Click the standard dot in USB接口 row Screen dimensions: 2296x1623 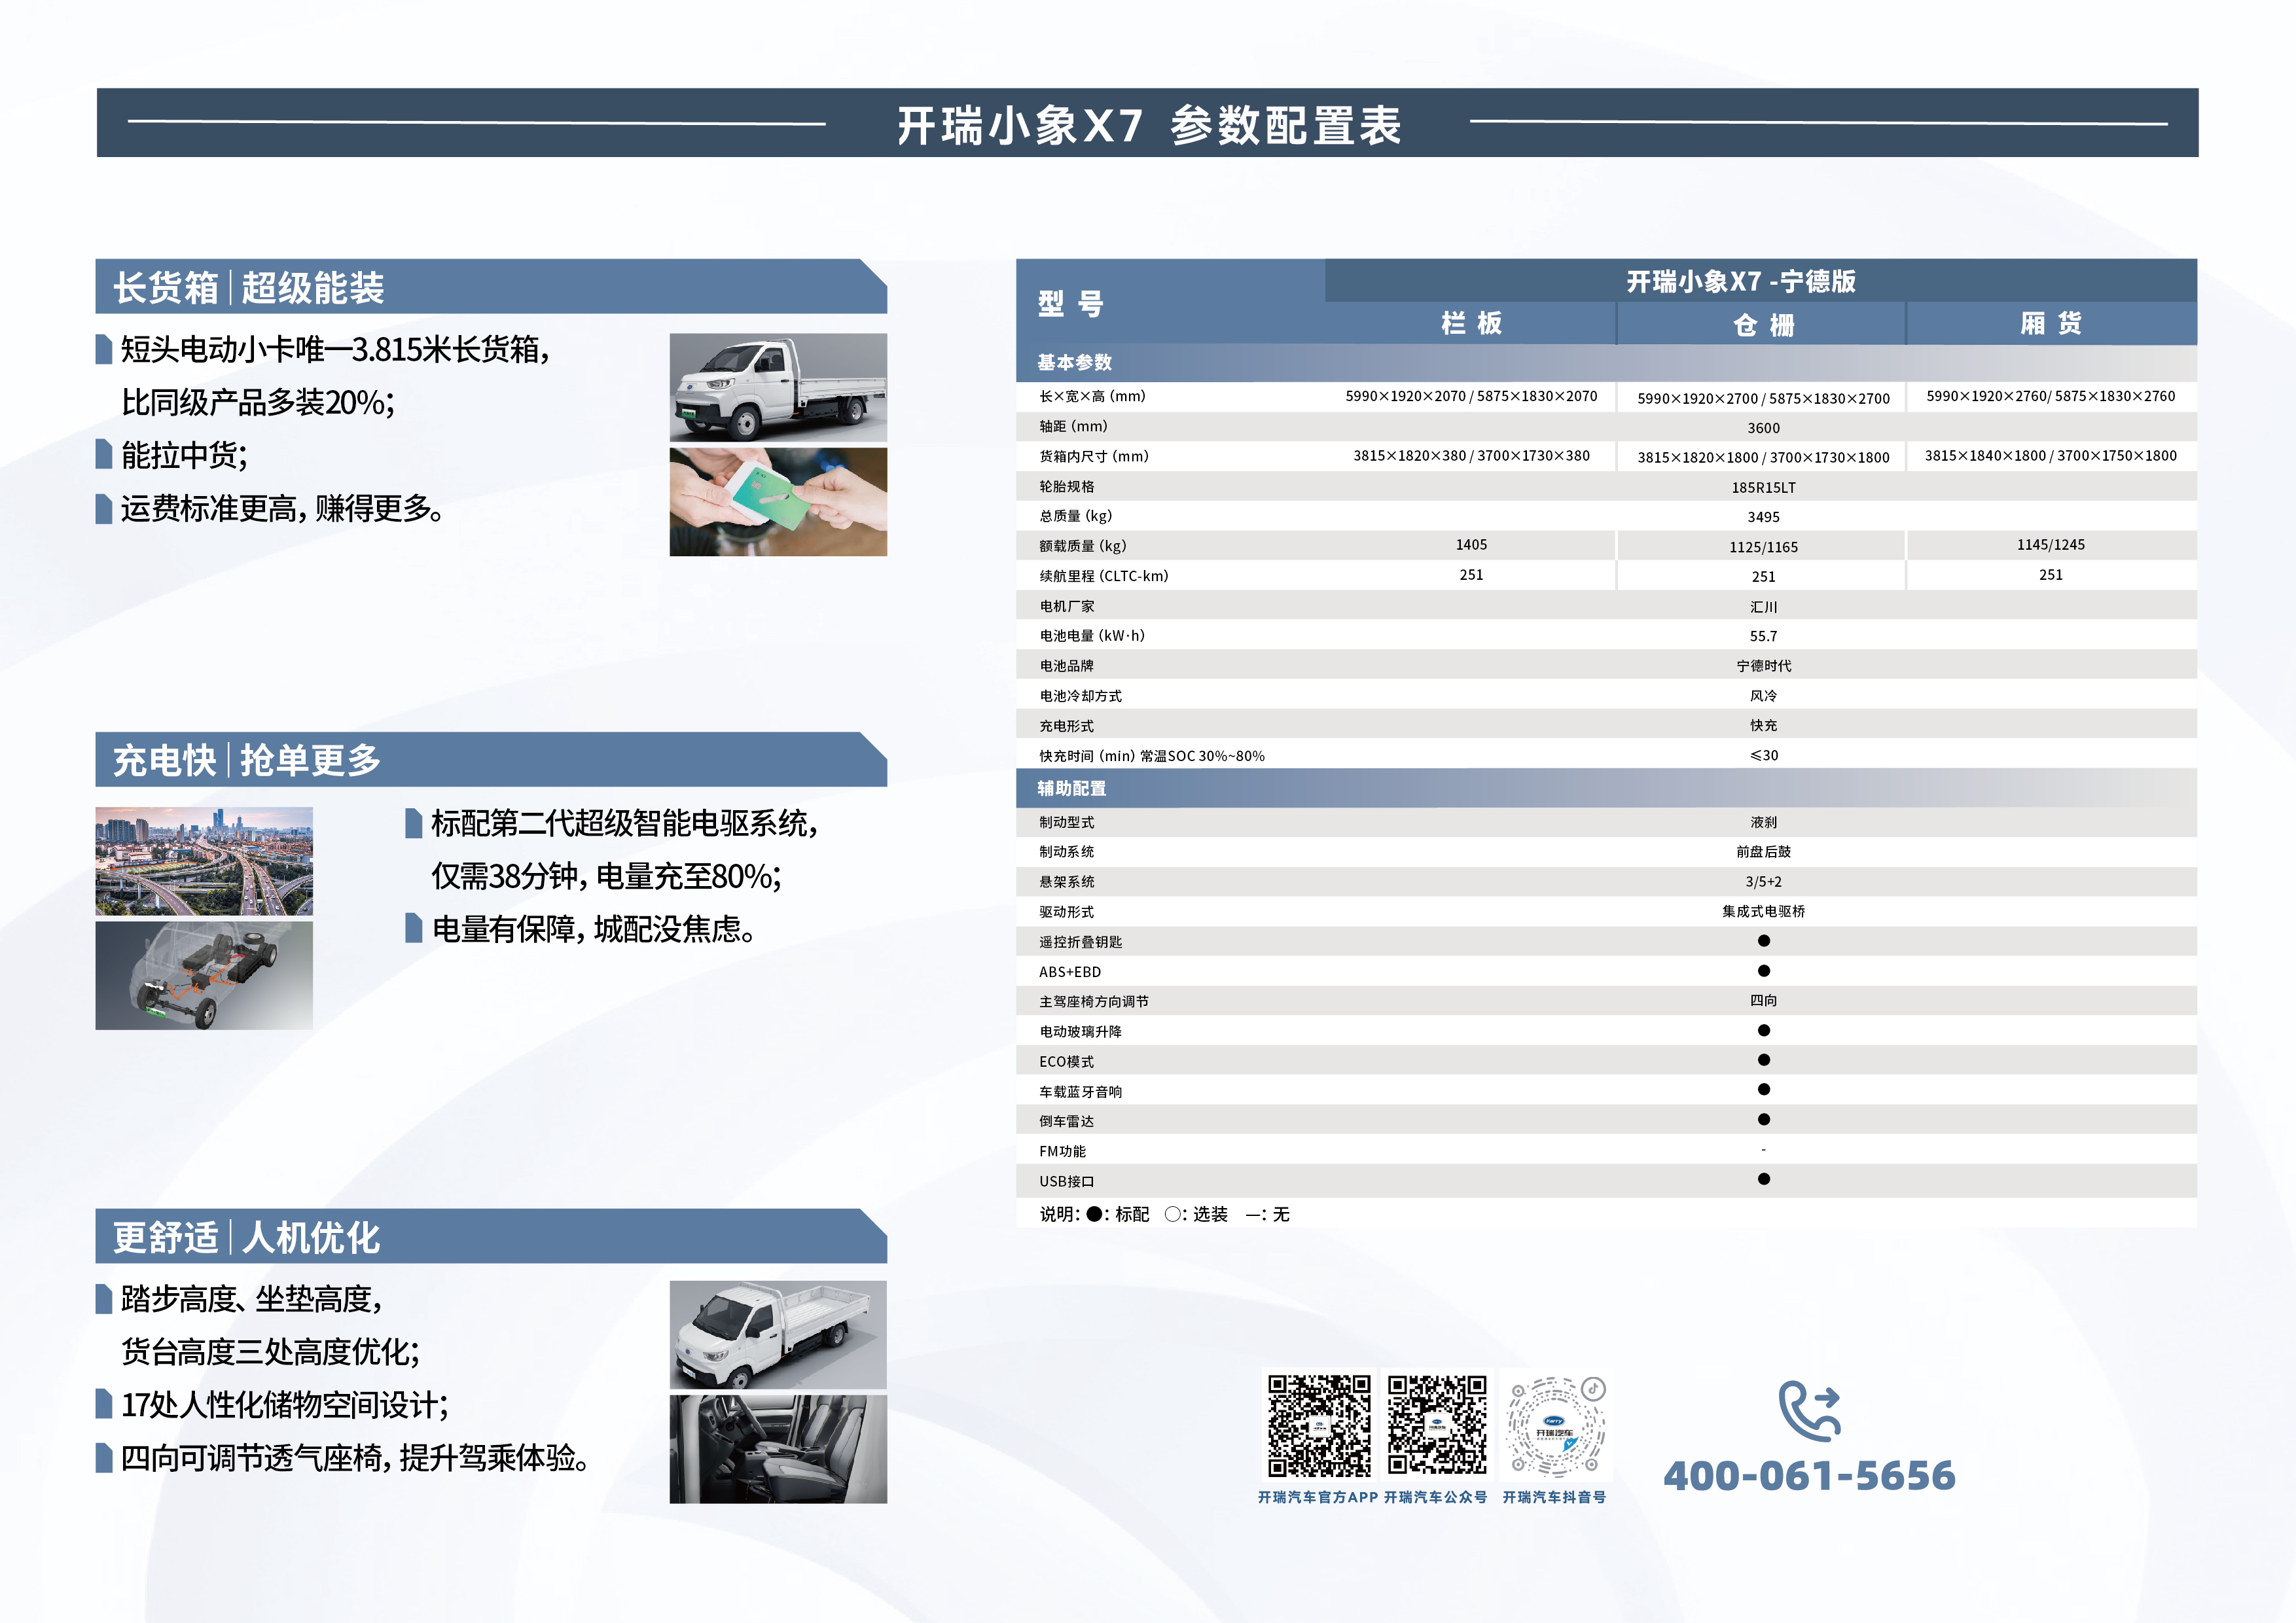tap(1764, 1179)
